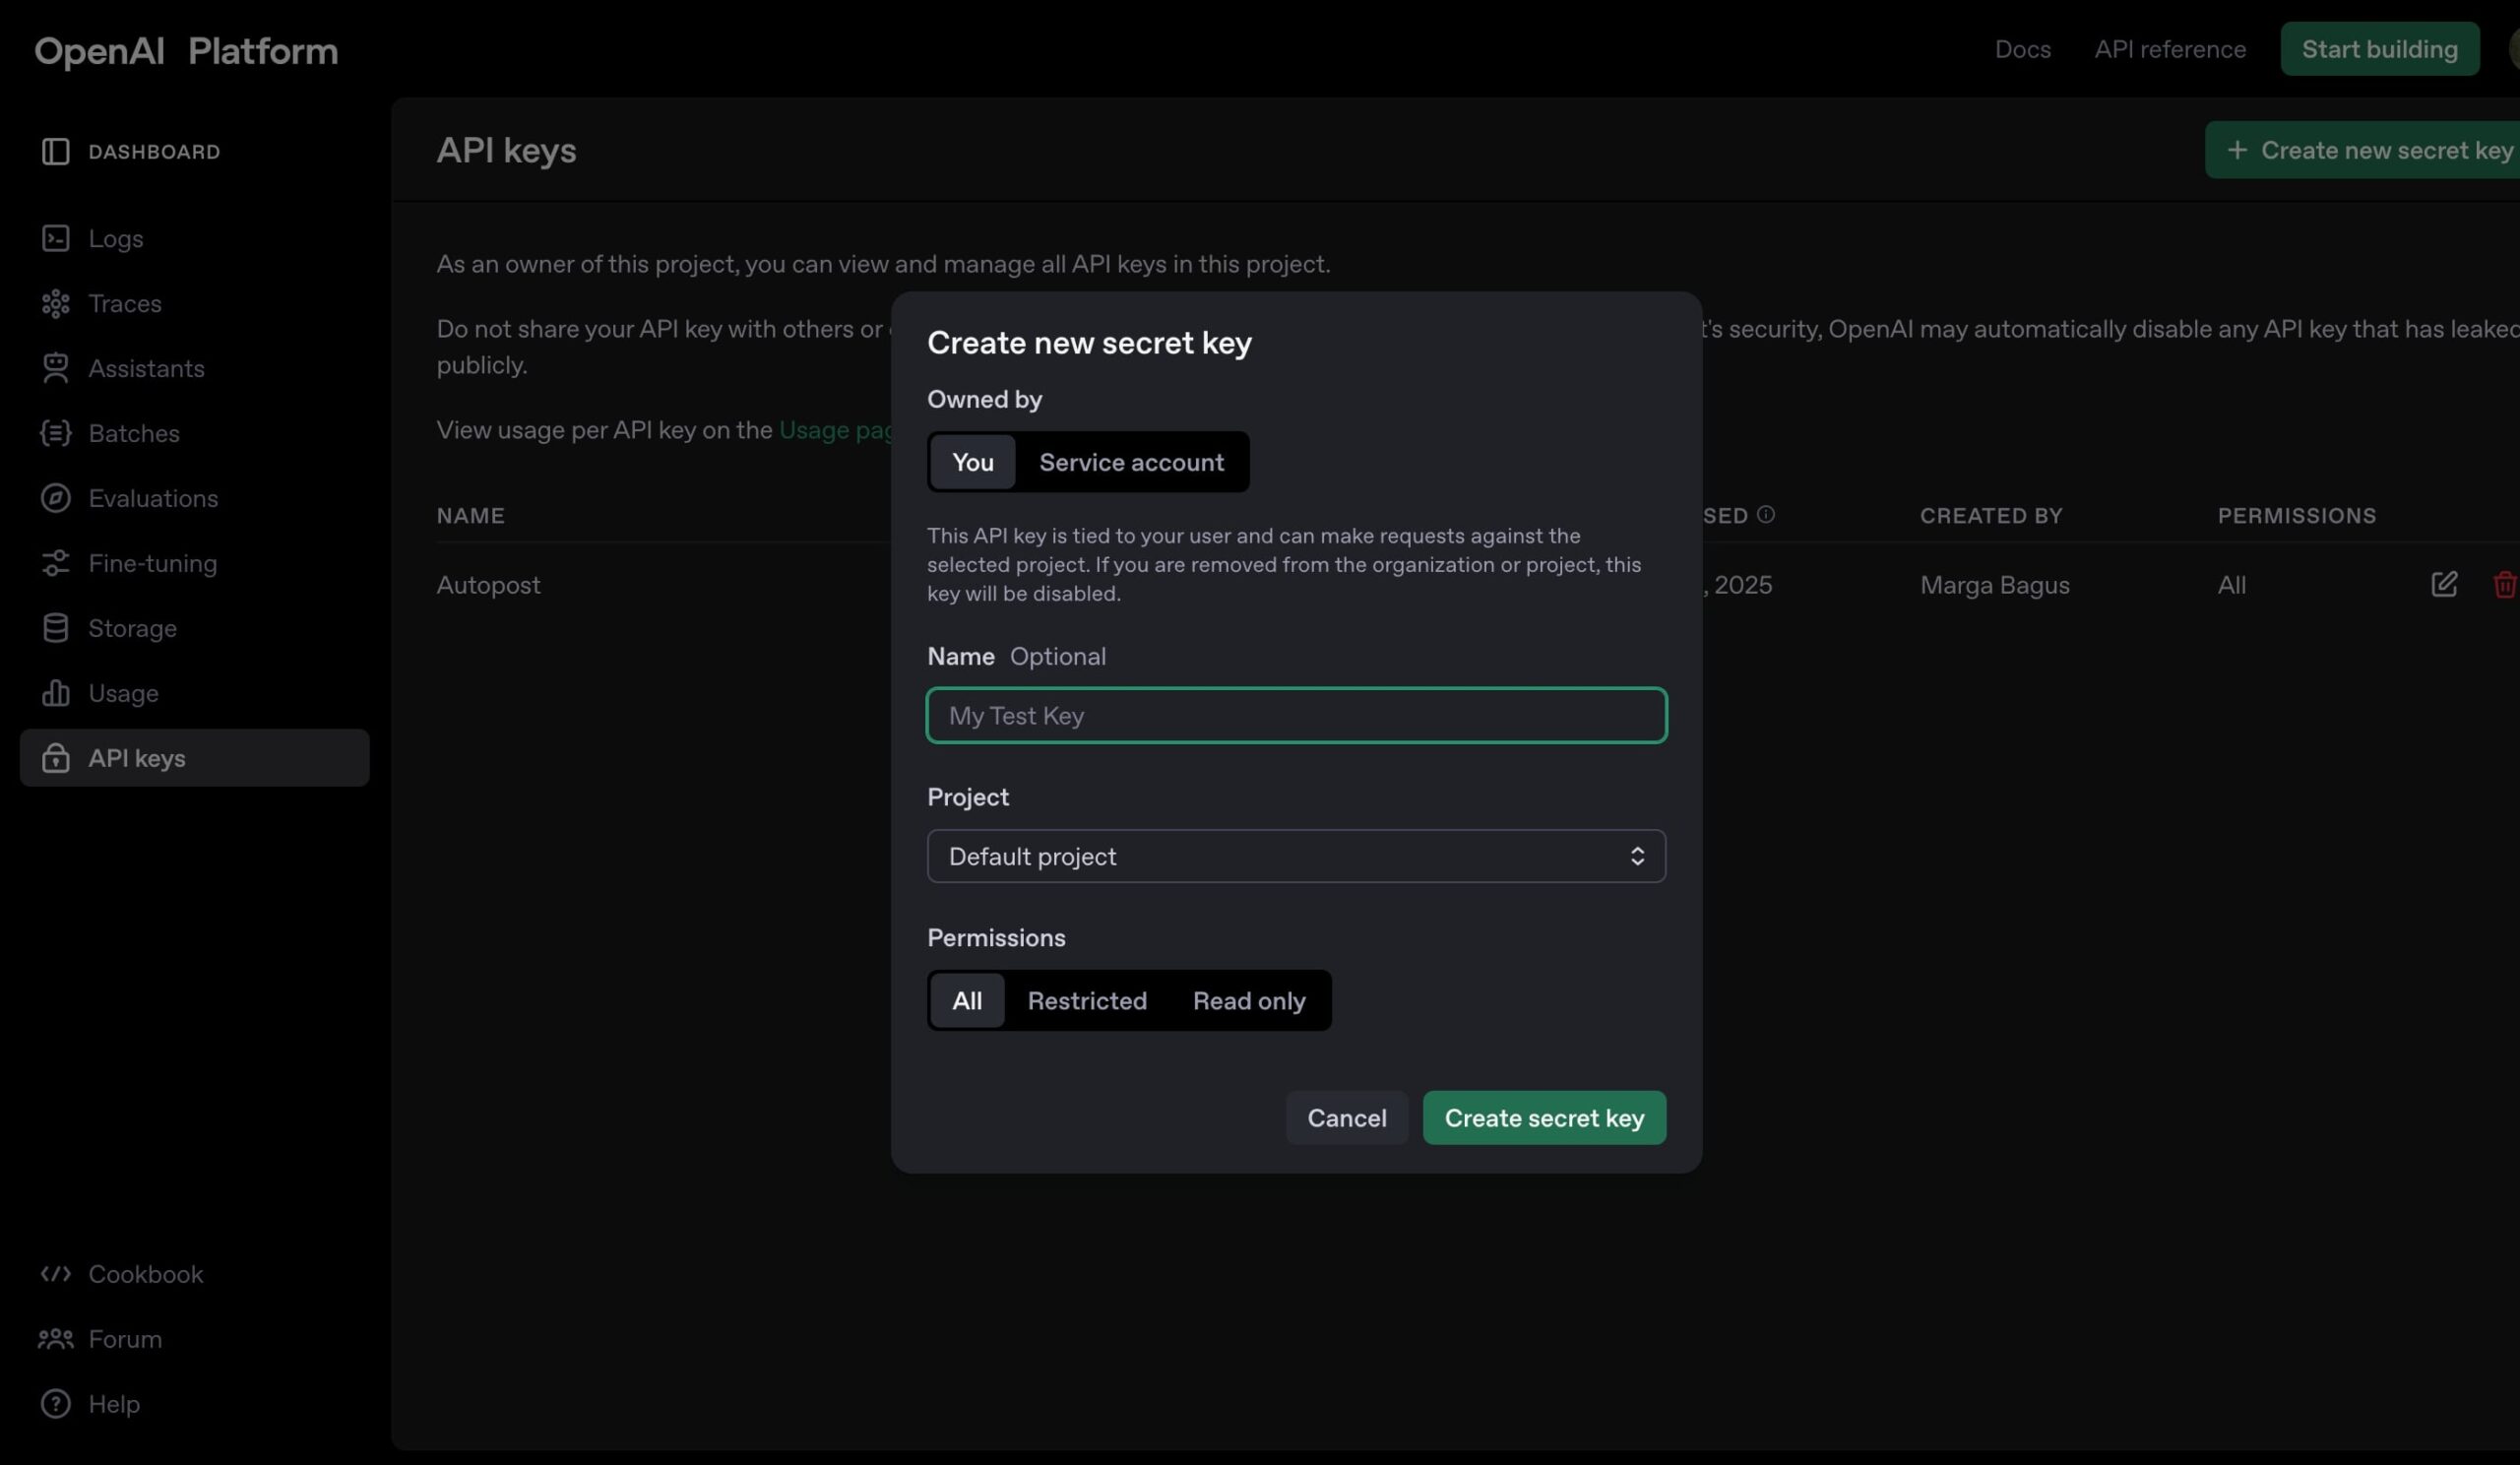
Task: Click the Project dropdown chevron arrows
Action: point(1636,856)
